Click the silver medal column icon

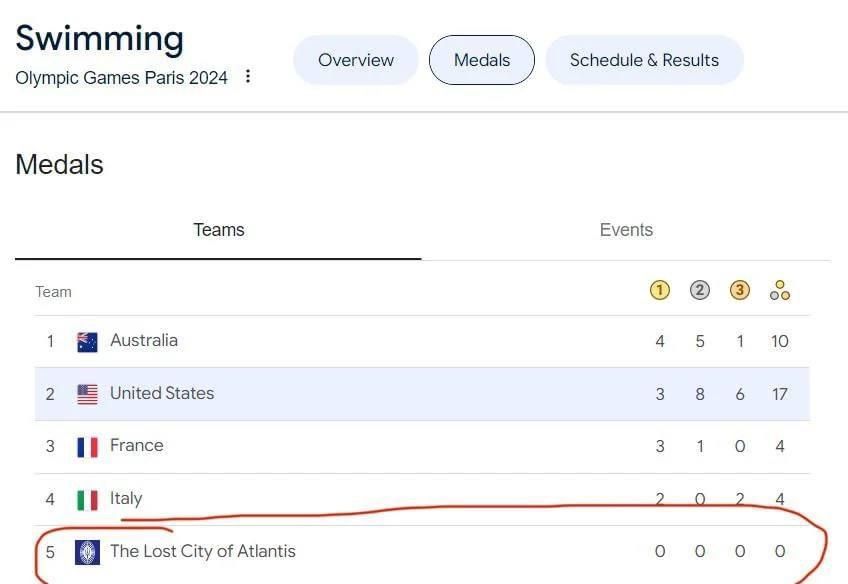tap(699, 290)
